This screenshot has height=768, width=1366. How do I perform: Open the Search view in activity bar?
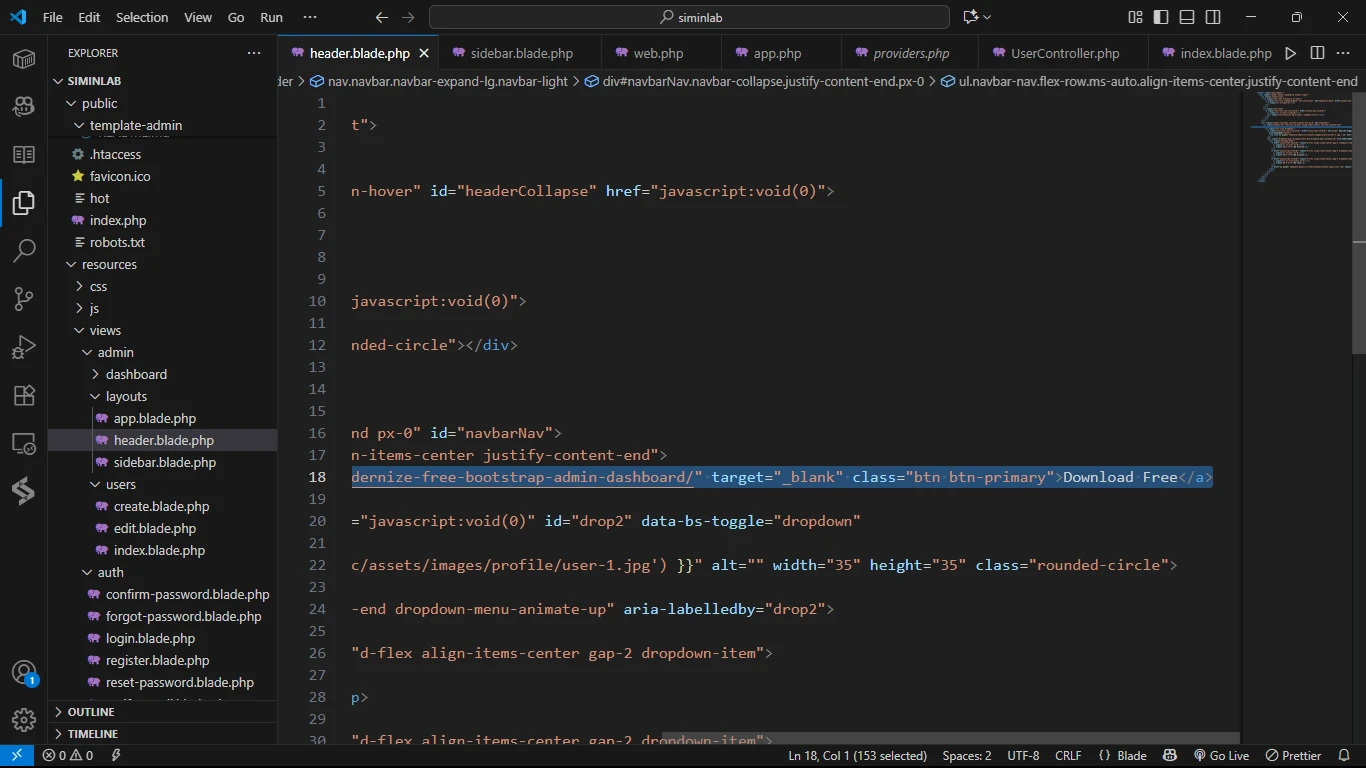[x=24, y=250]
